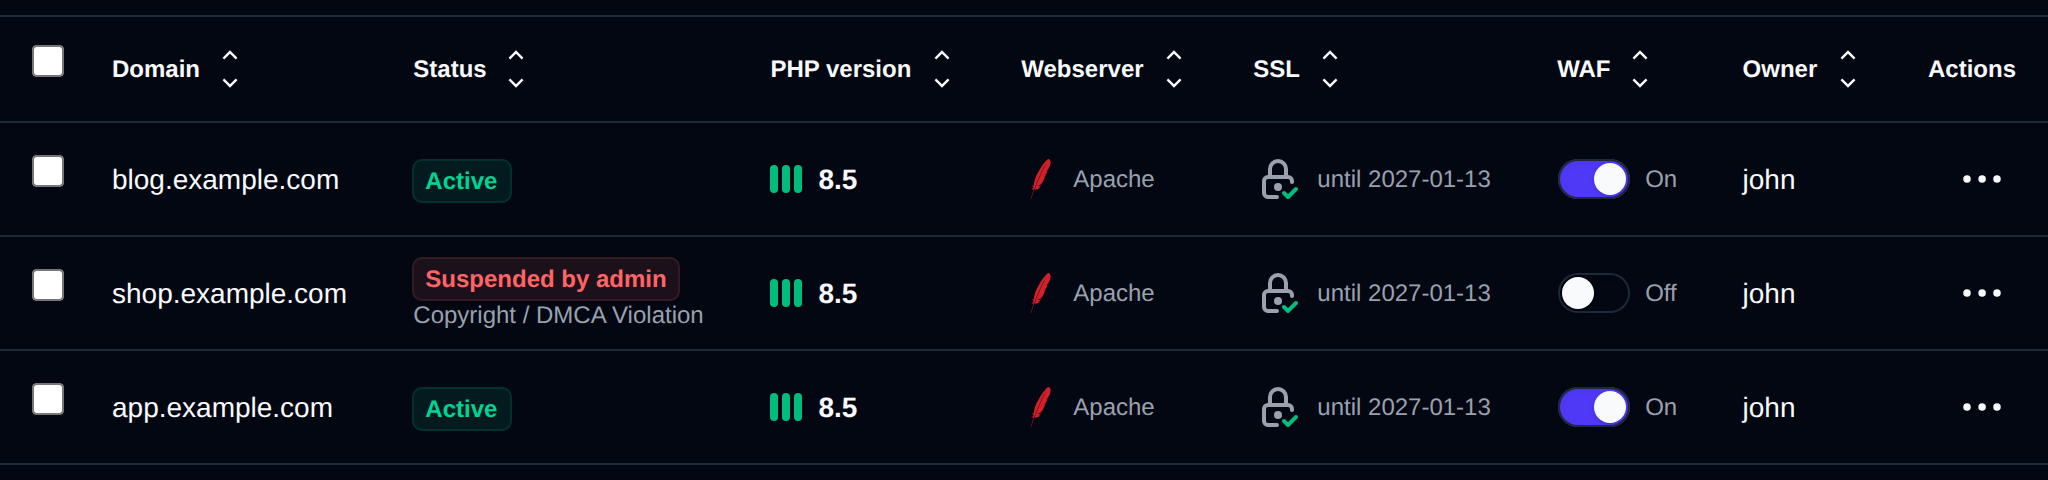Click SSL expiry date for app.example.com
This screenshot has height=480, width=2048.
click(1404, 407)
